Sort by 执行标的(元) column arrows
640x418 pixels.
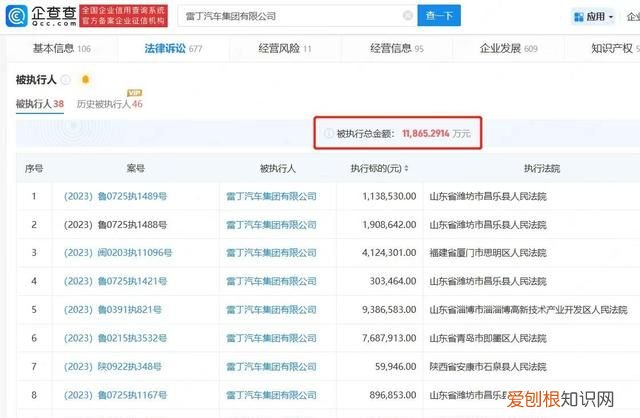coord(405,170)
